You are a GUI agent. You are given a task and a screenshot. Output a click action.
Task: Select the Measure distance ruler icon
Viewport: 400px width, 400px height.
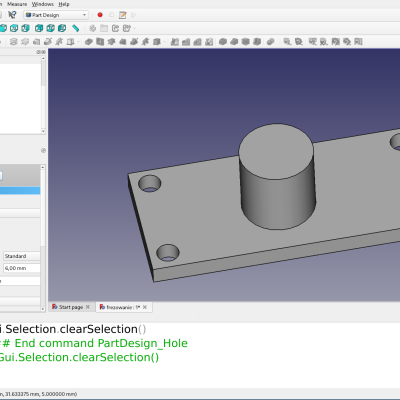pyautogui.click(x=76, y=28)
